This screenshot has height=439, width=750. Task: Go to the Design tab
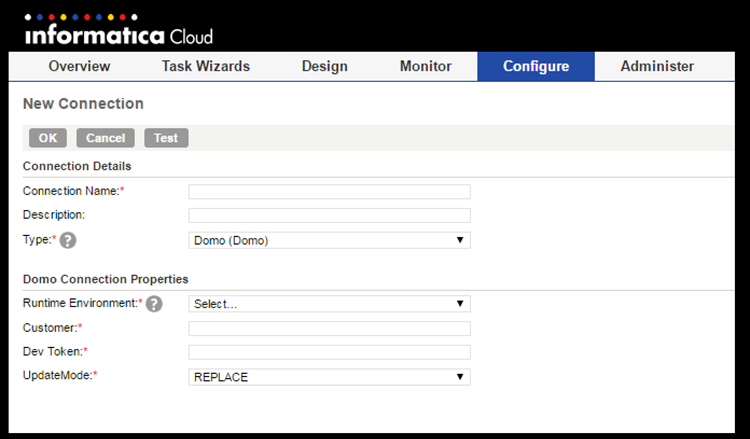pos(325,66)
